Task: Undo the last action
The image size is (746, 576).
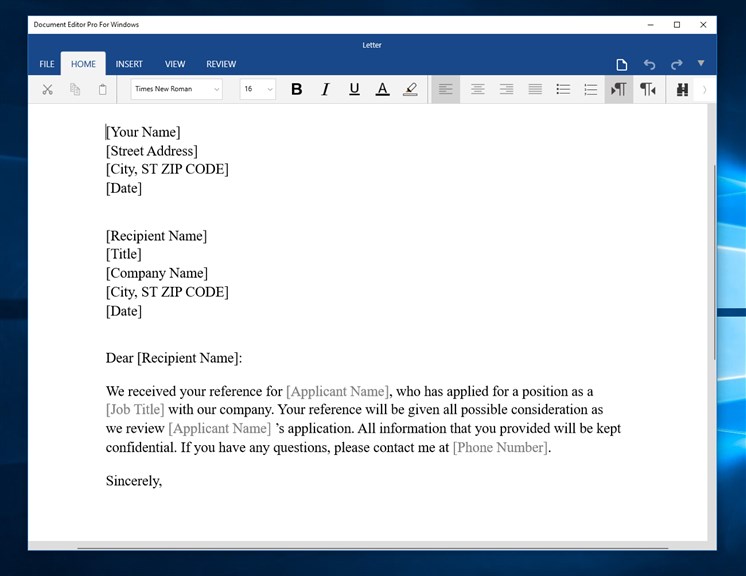Action: (x=649, y=64)
